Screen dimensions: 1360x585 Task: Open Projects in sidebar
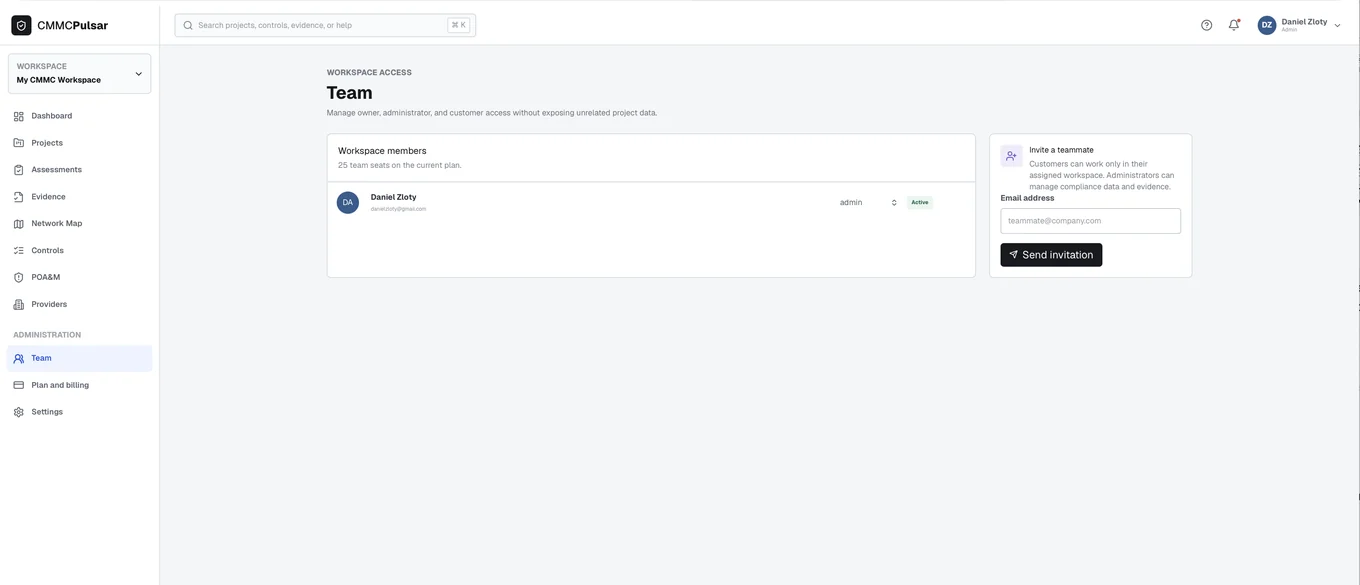pos(79,143)
